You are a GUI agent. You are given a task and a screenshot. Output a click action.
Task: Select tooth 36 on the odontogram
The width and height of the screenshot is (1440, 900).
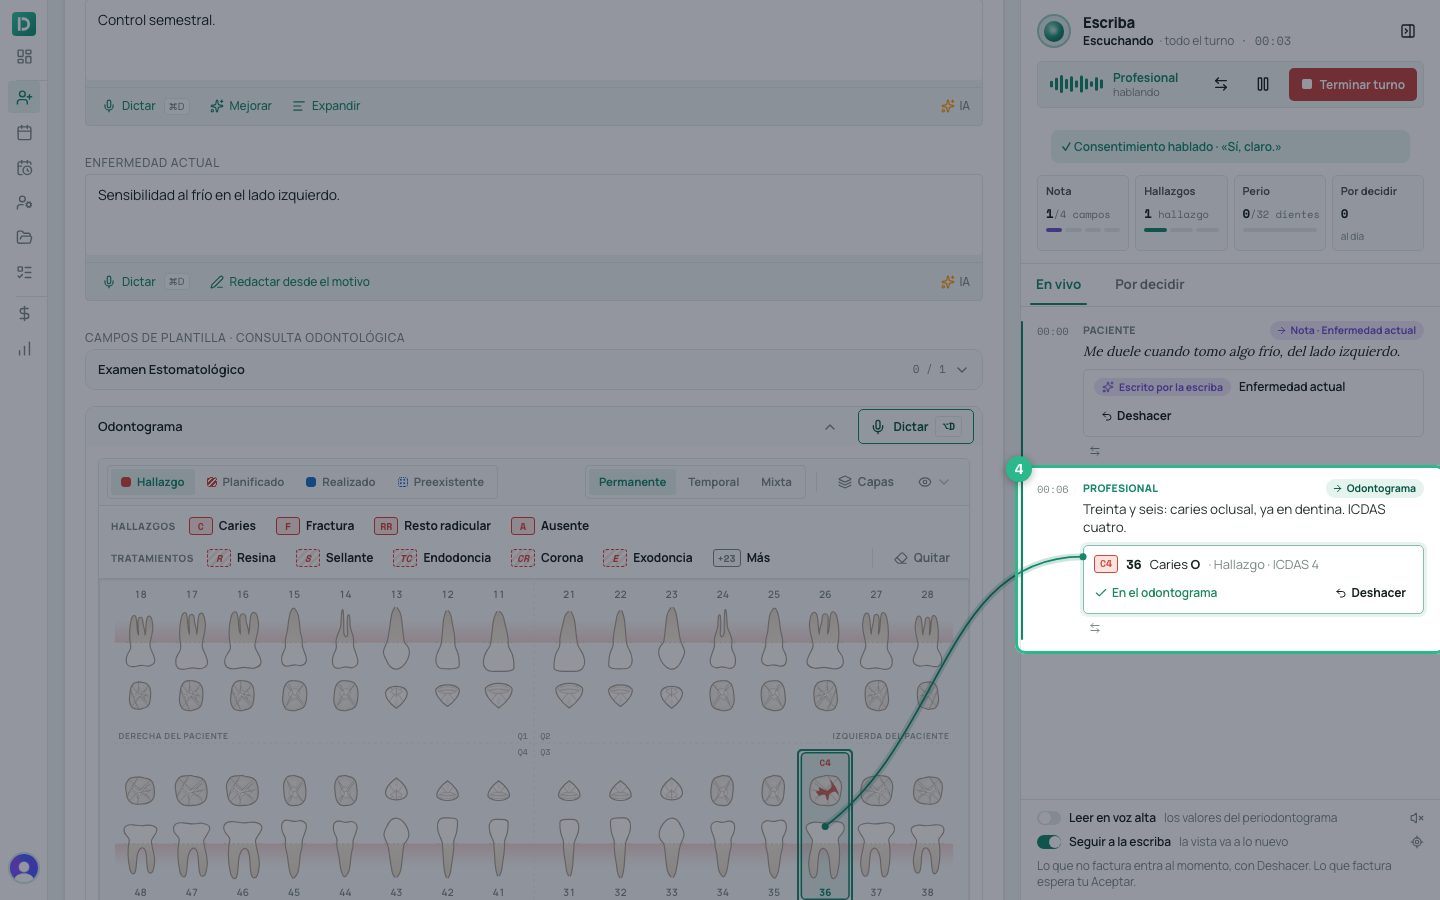[x=825, y=825]
